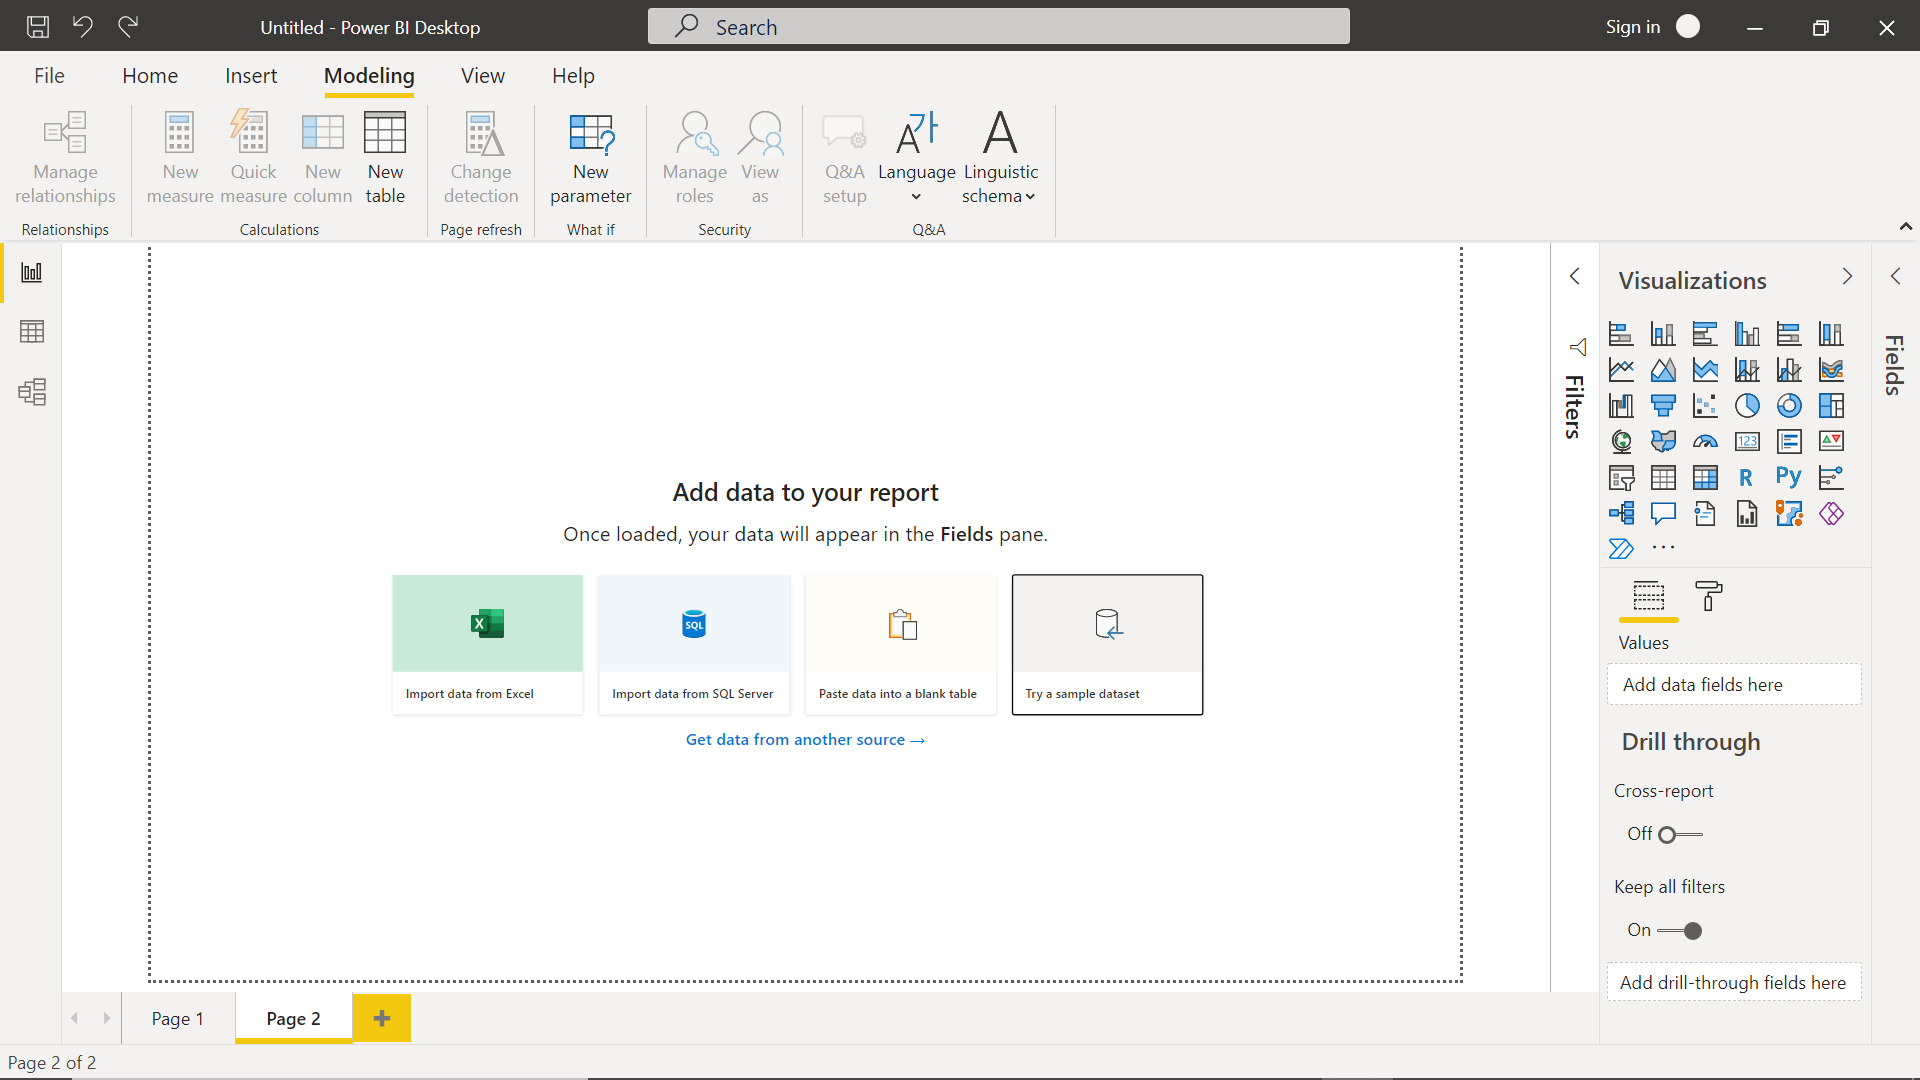
Task: Click Add drill-through fields here field
Action: point(1735,981)
